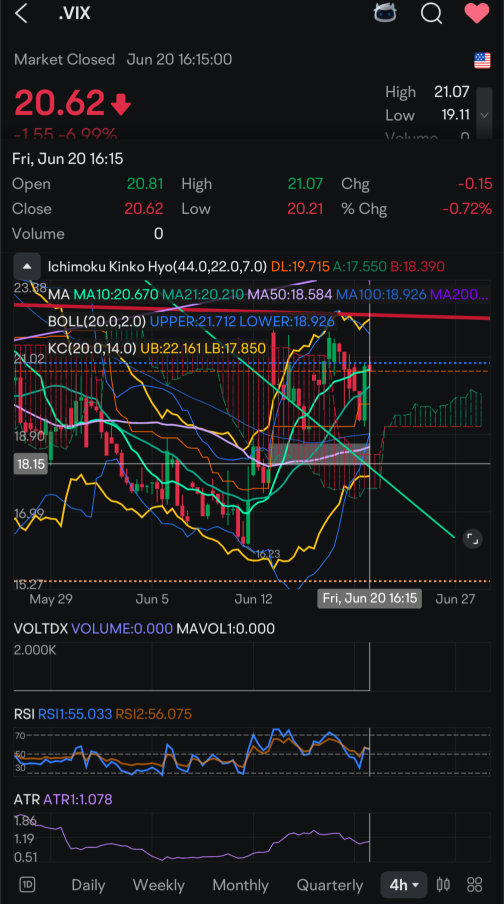Expand the quote details chevron
Screen dimensions: 504x904
[x=484, y=114]
